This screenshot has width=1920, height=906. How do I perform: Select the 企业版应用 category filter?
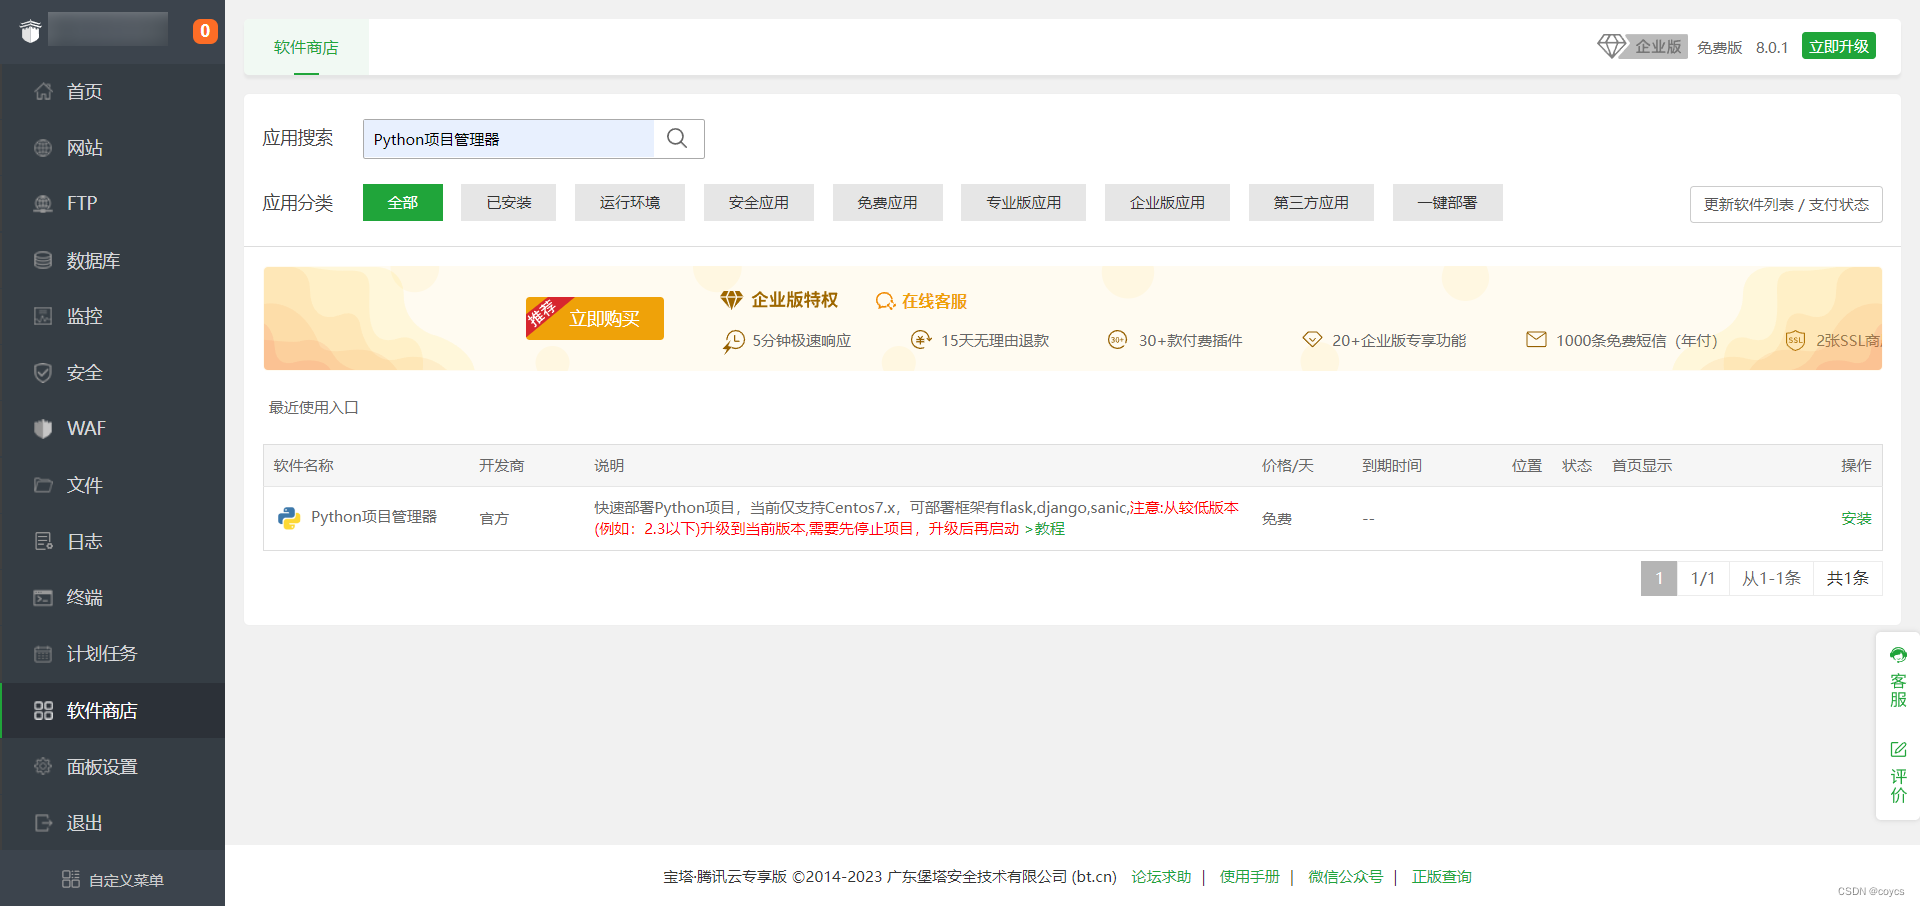coord(1167,202)
